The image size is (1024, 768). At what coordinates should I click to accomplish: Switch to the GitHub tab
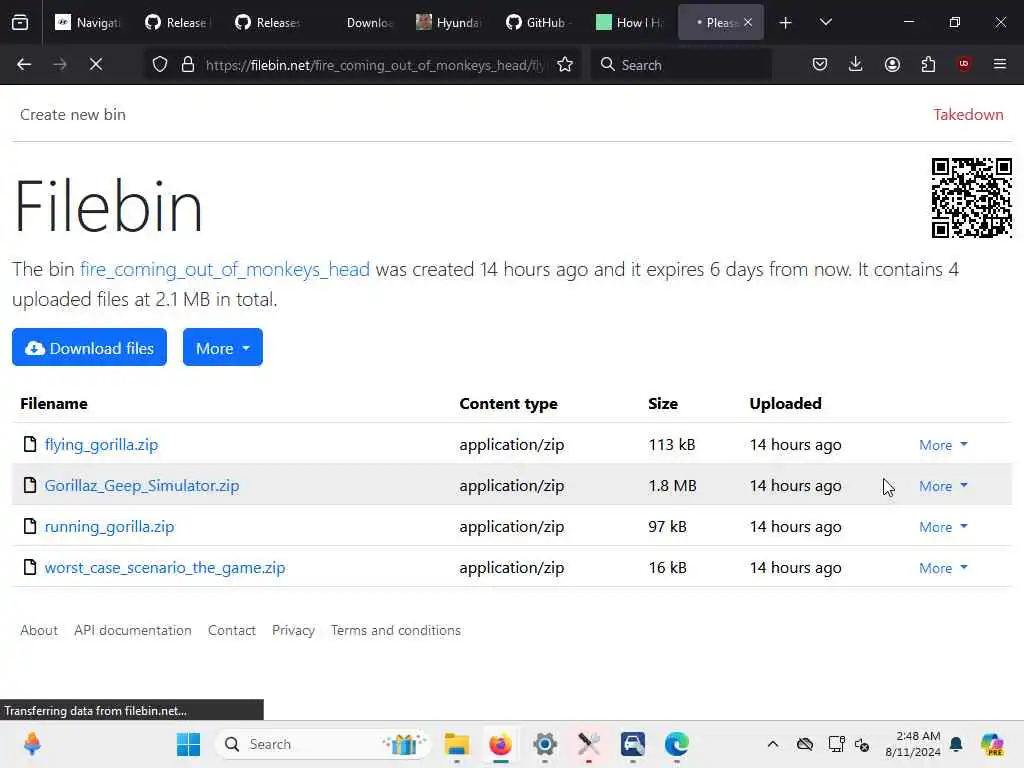point(539,22)
